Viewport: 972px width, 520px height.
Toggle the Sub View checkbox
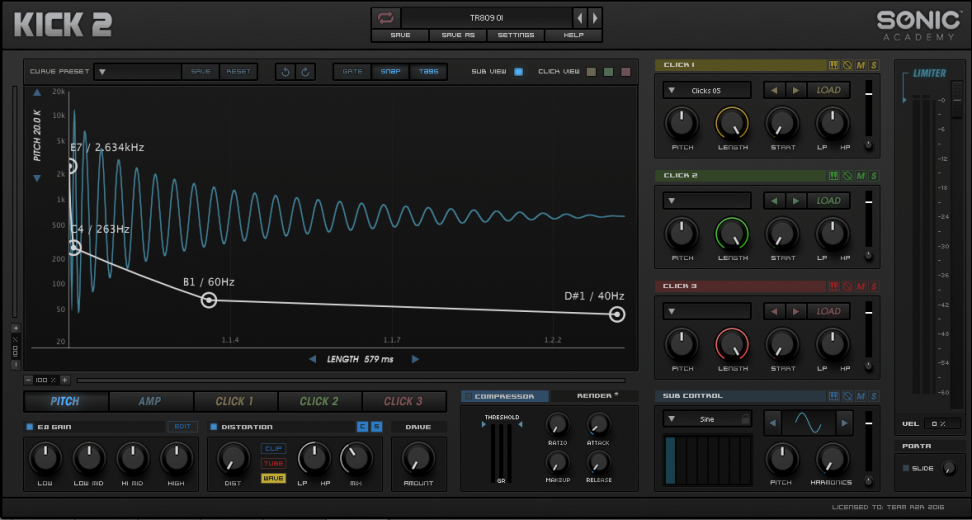[x=518, y=72]
